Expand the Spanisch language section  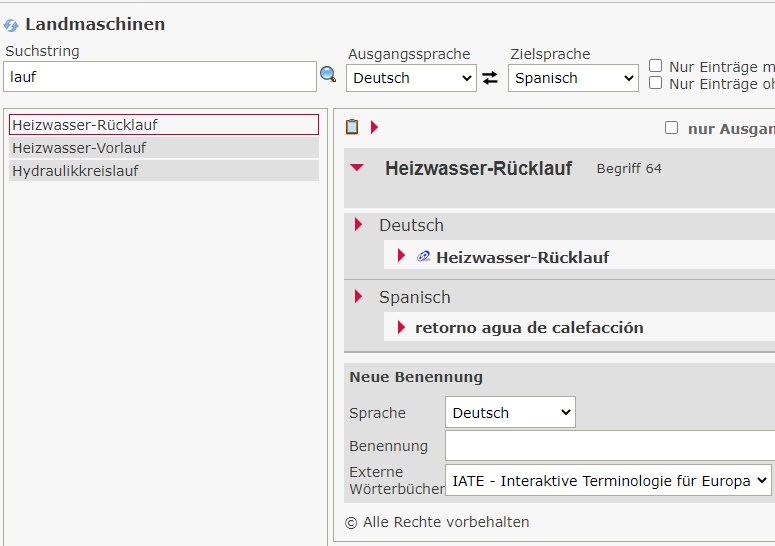click(359, 297)
